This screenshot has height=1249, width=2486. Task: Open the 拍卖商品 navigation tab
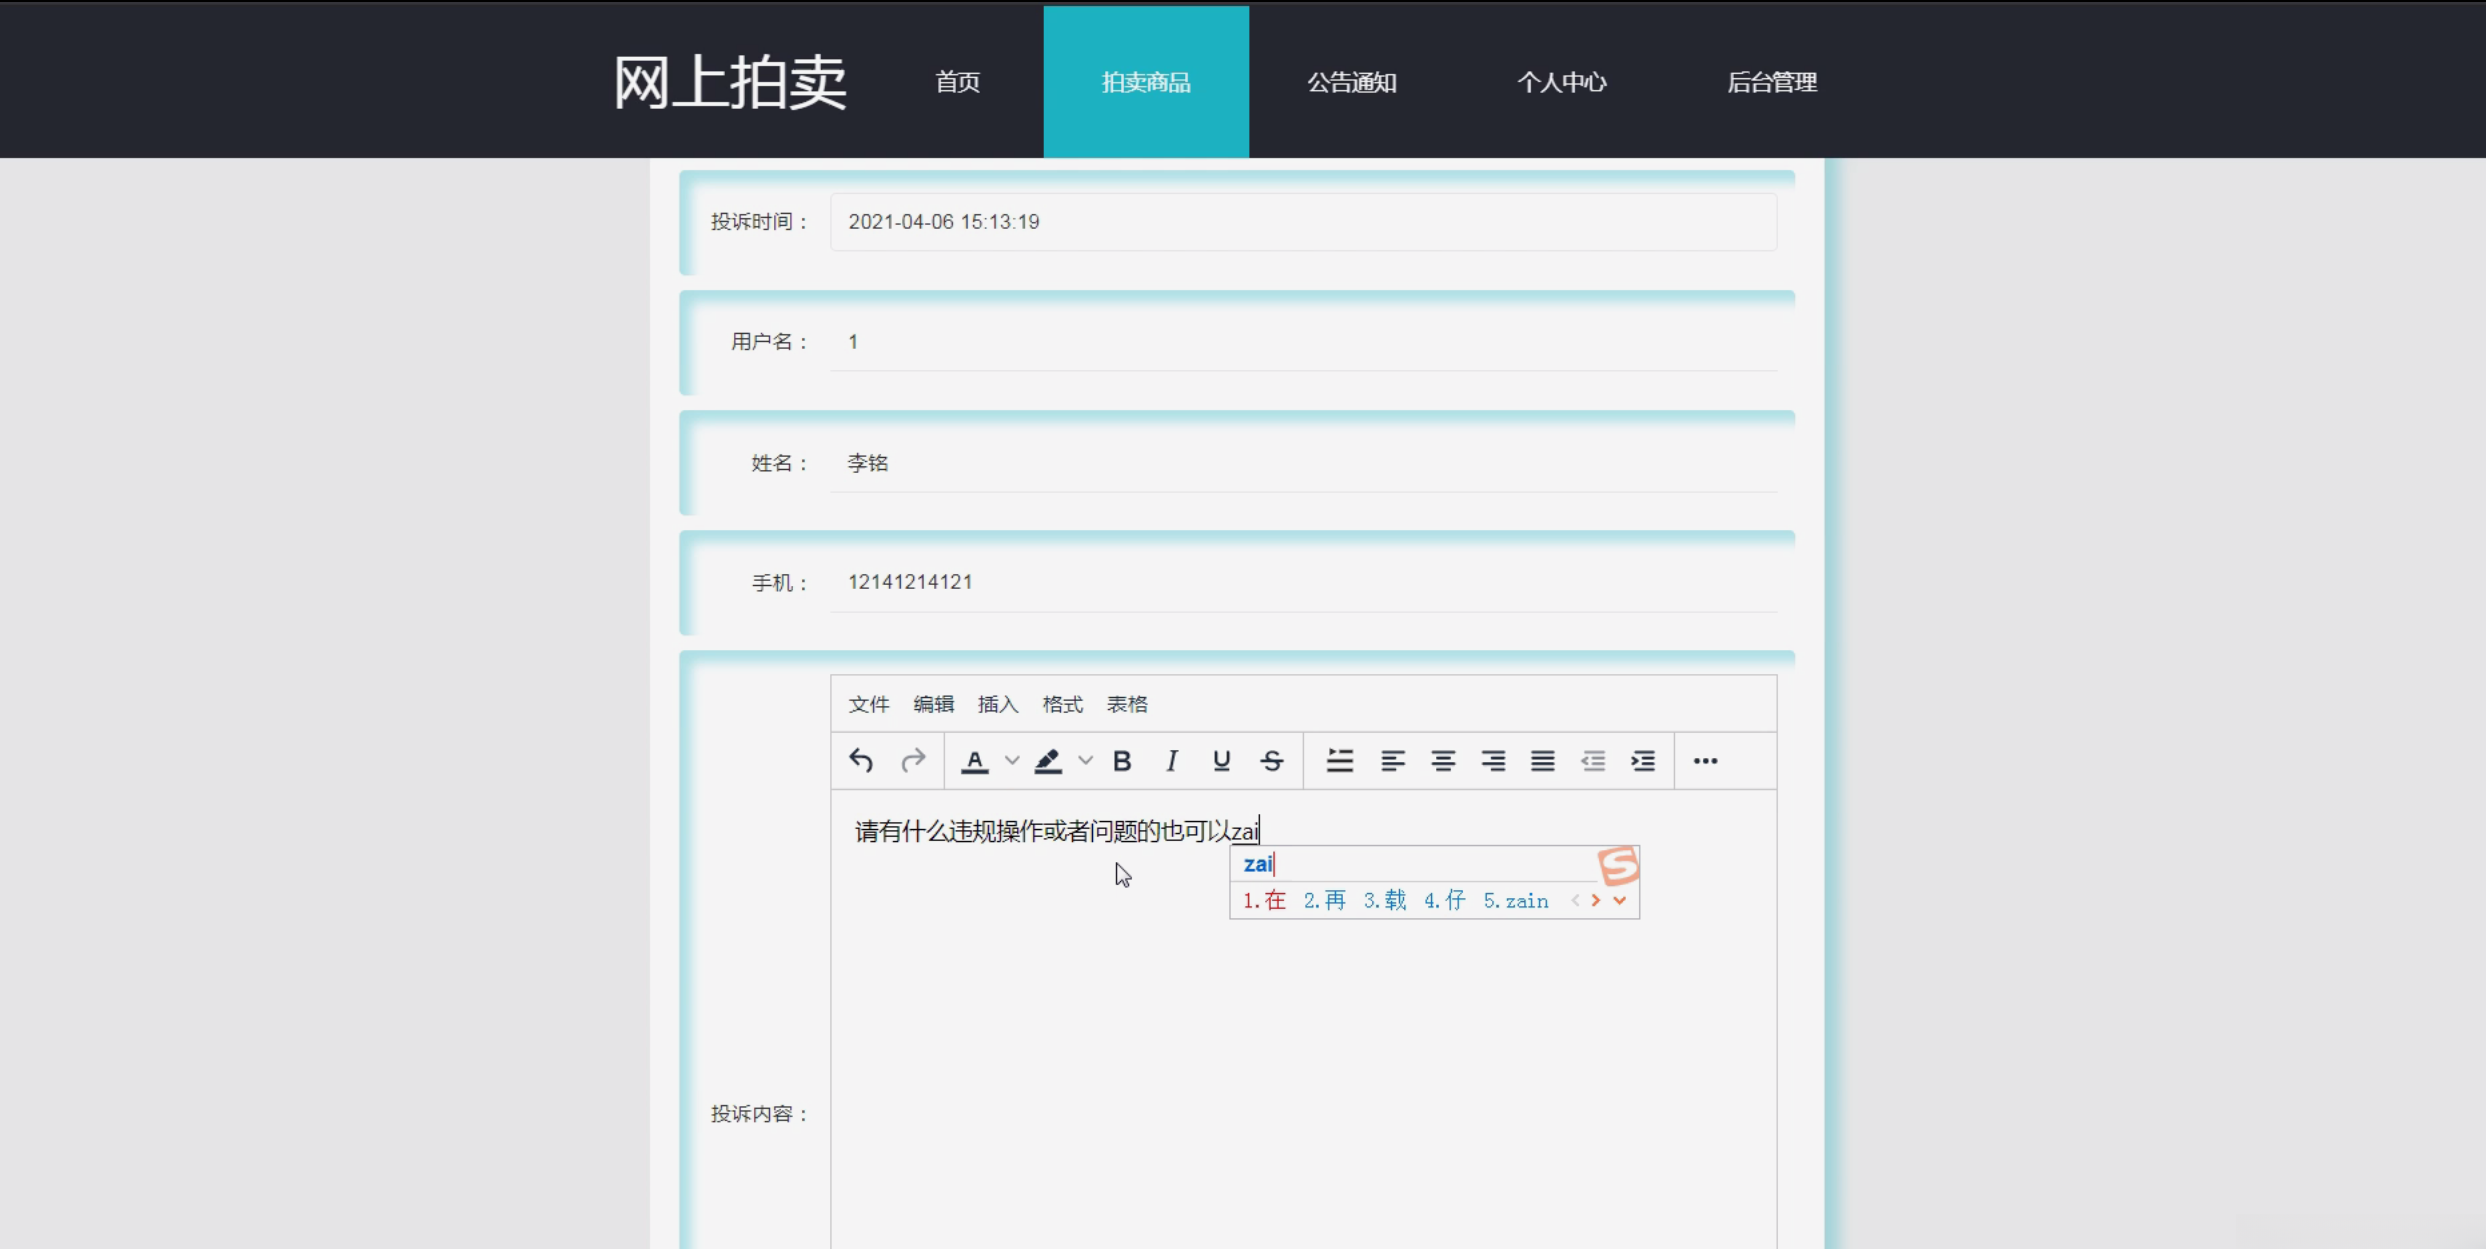pyautogui.click(x=1146, y=82)
